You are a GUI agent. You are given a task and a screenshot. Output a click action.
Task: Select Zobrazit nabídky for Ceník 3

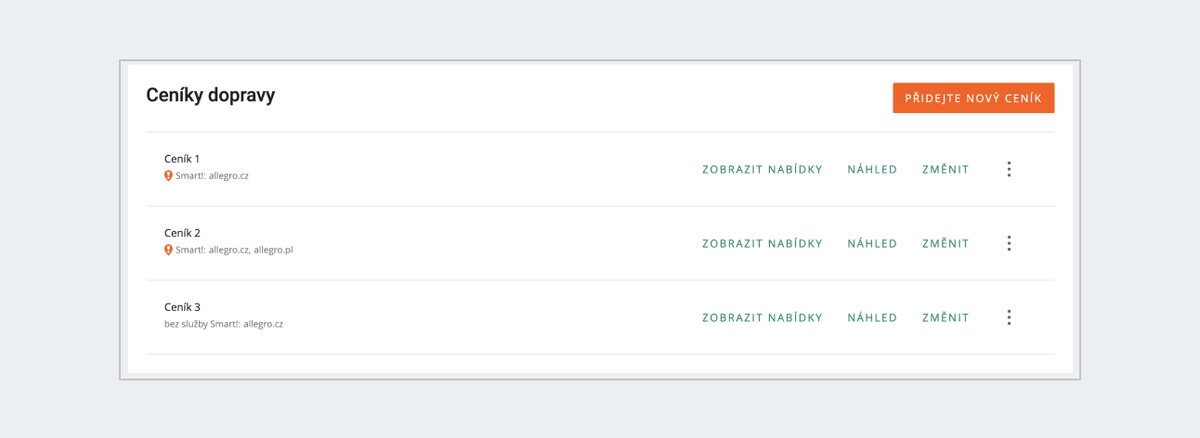coord(762,317)
